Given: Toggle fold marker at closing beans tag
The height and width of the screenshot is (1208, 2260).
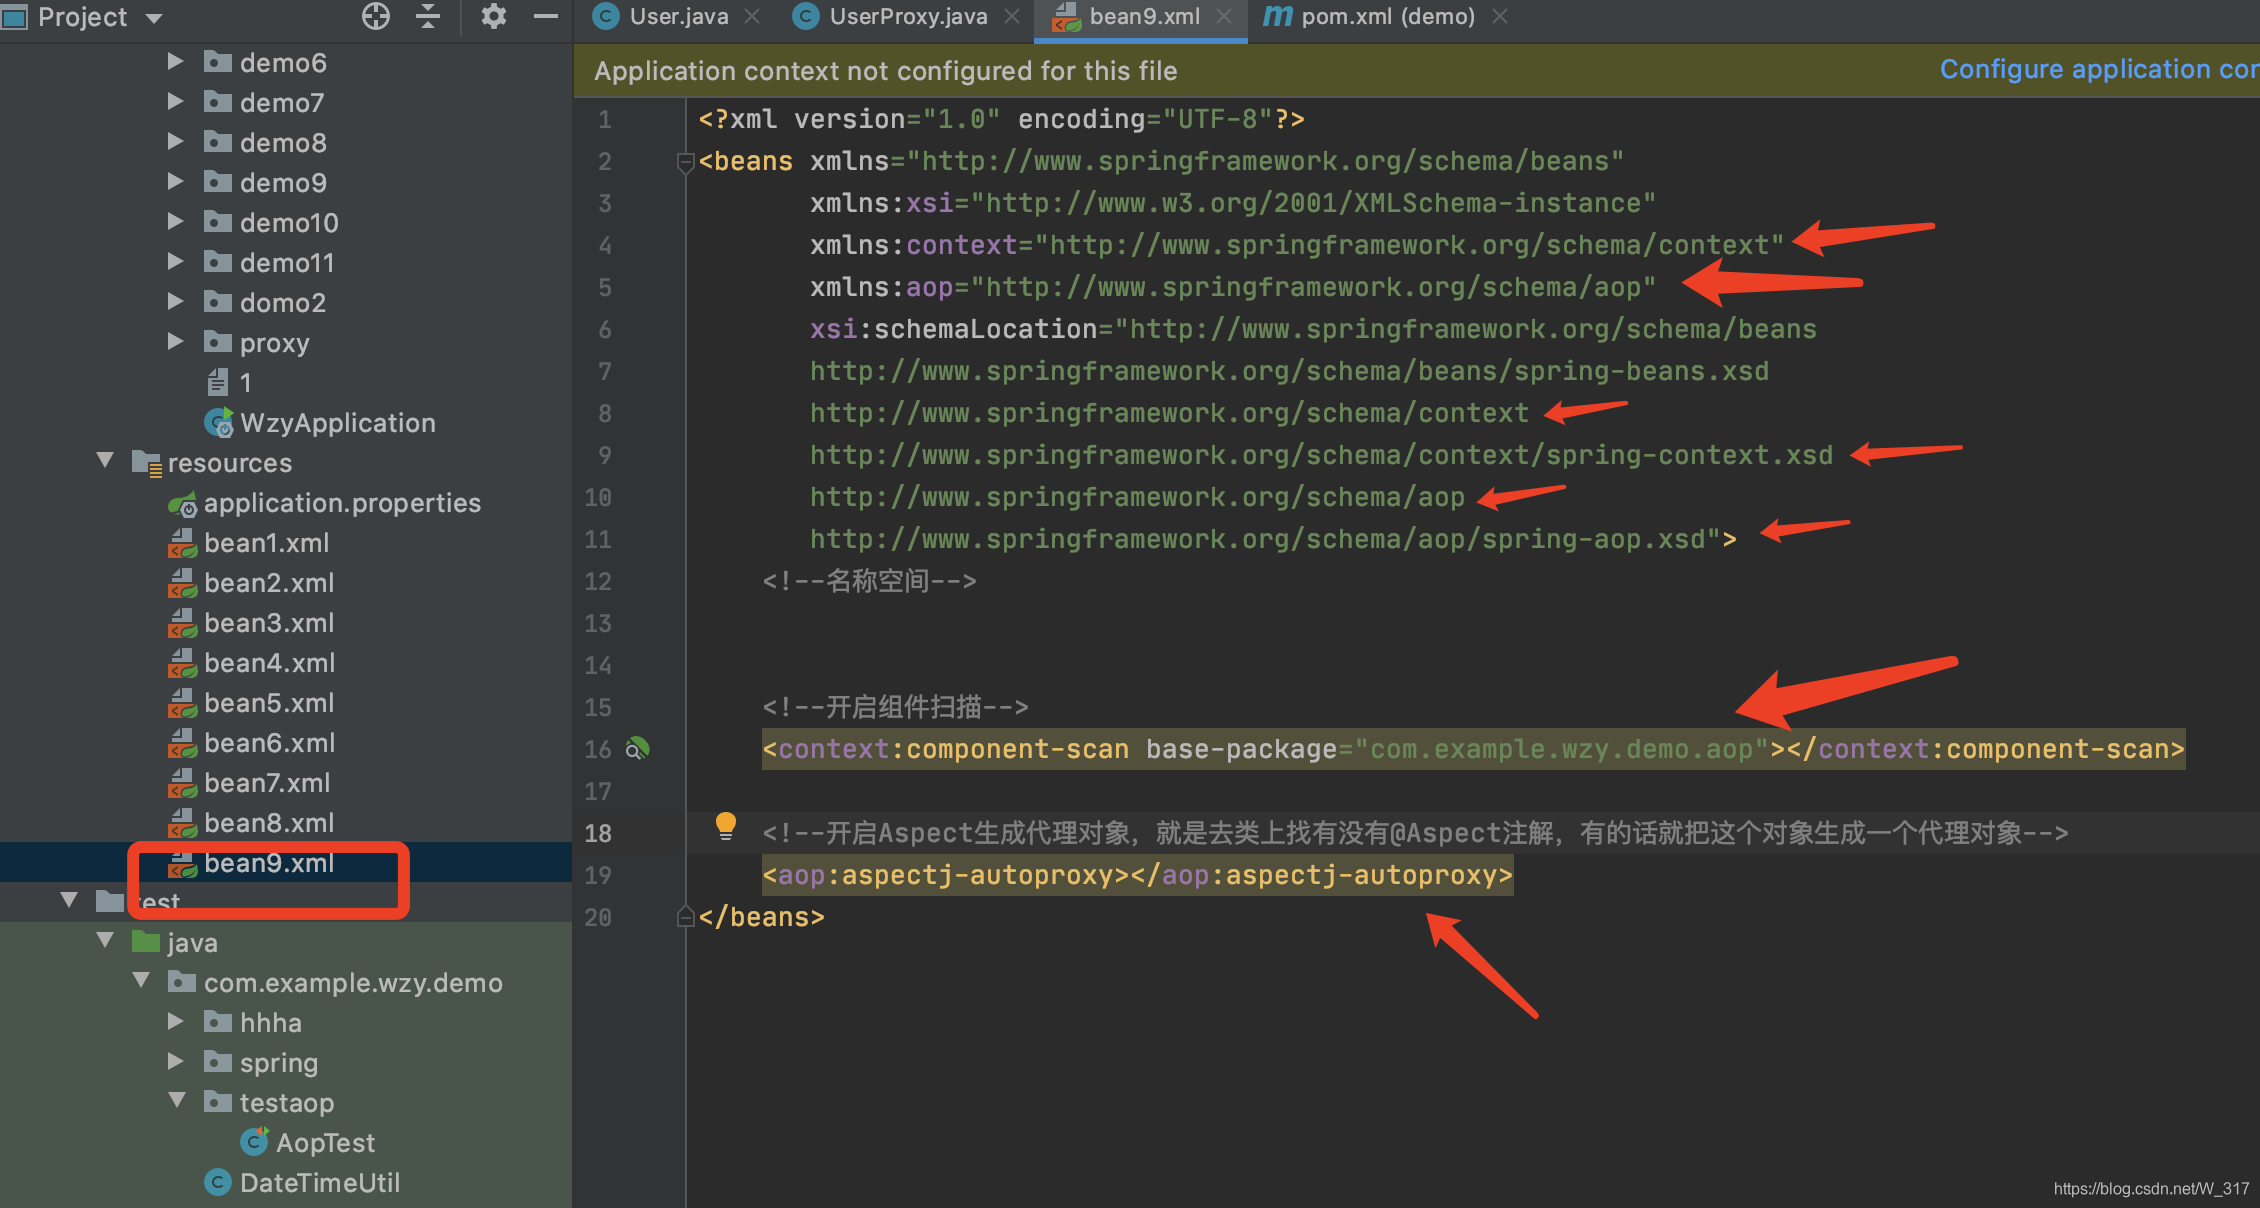Looking at the screenshot, I should click(x=685, y=917).
